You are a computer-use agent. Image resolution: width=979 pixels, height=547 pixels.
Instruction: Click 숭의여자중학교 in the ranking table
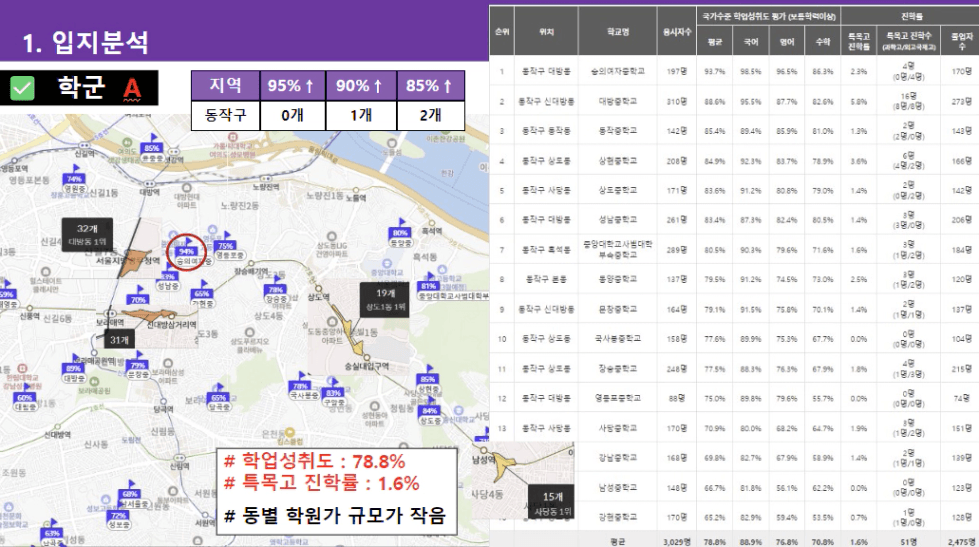[x=617, y=71]
